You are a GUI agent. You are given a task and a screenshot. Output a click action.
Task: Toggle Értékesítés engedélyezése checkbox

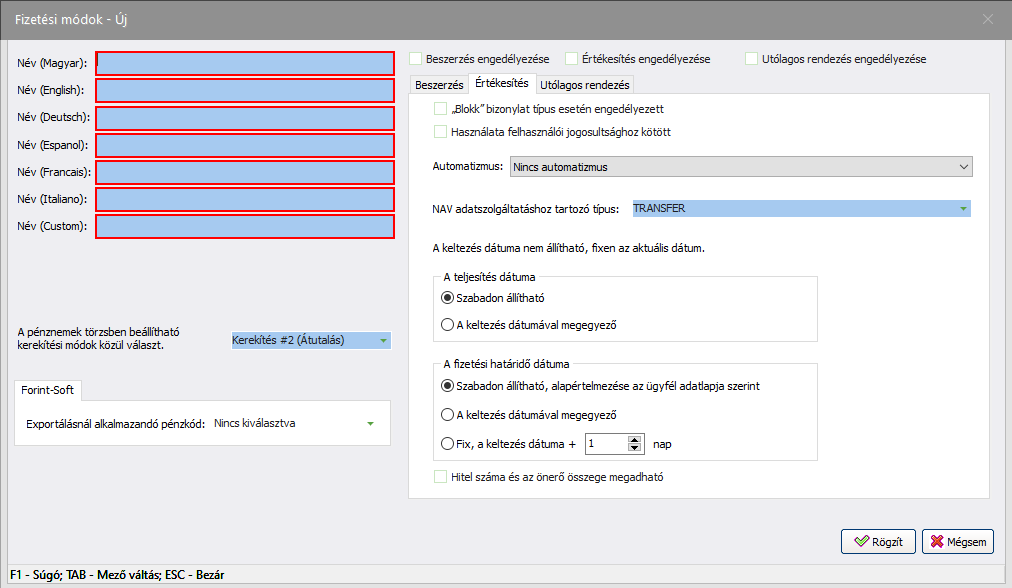[x=572, y=59]
